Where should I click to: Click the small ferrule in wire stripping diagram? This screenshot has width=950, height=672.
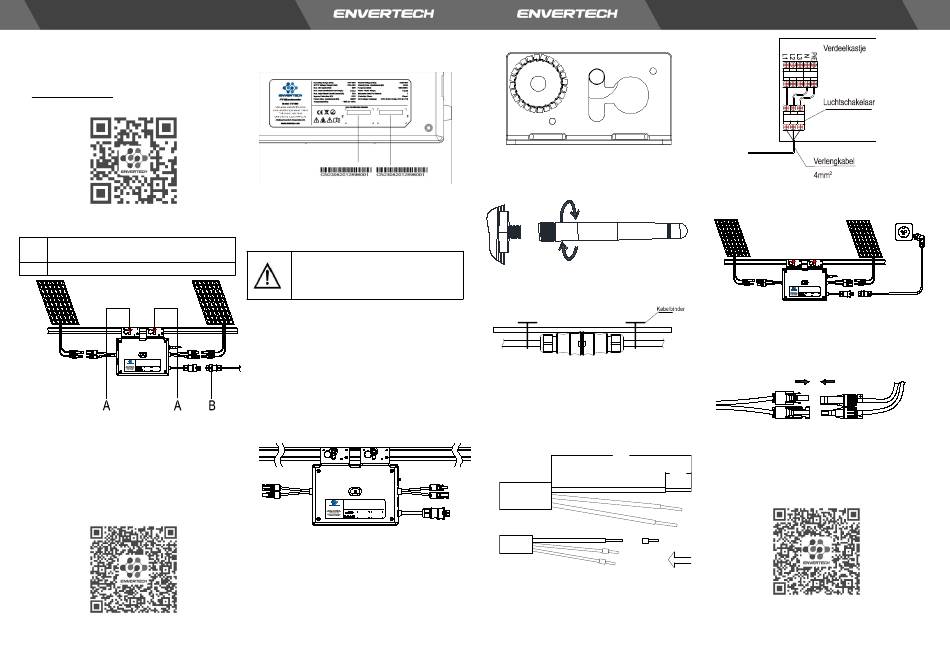[x=650, y=540]
